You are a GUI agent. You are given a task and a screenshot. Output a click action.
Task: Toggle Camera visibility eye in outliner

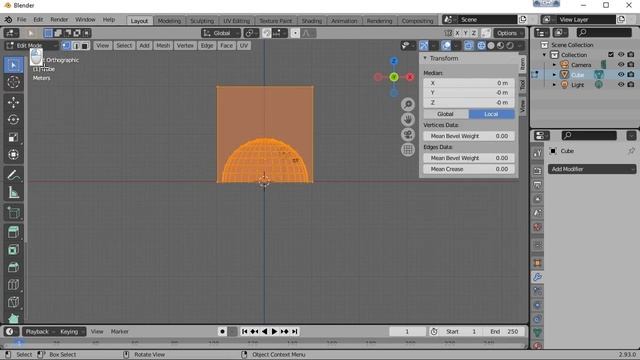[621, 64]
